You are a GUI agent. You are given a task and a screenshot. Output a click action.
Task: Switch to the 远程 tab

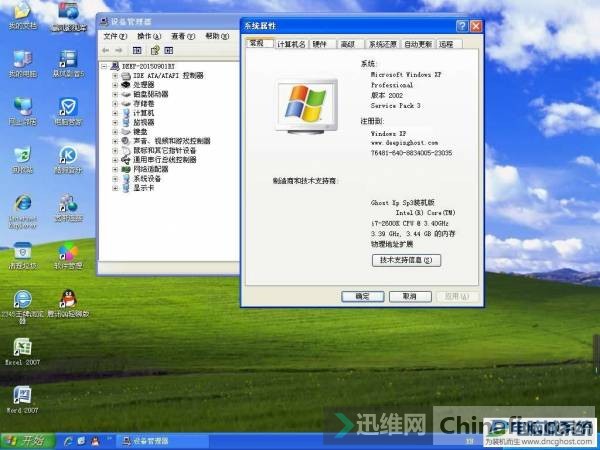point(449,44)
